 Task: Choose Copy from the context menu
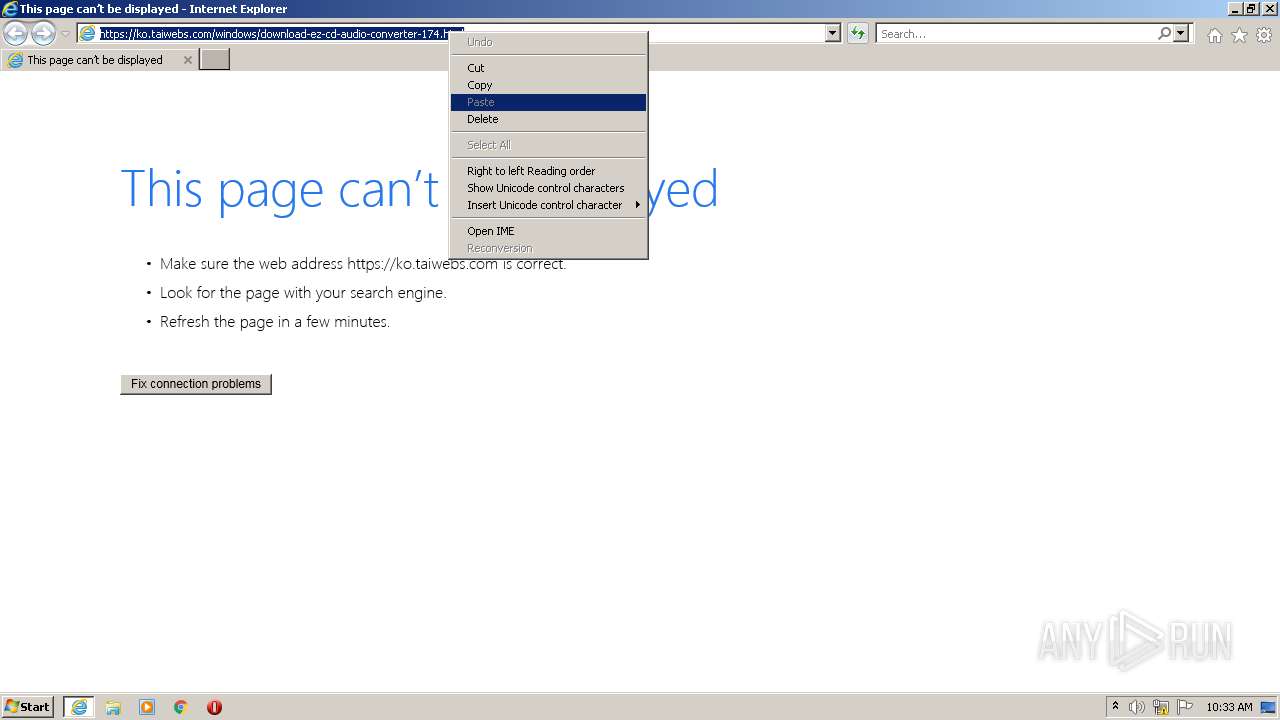(548, 85)
